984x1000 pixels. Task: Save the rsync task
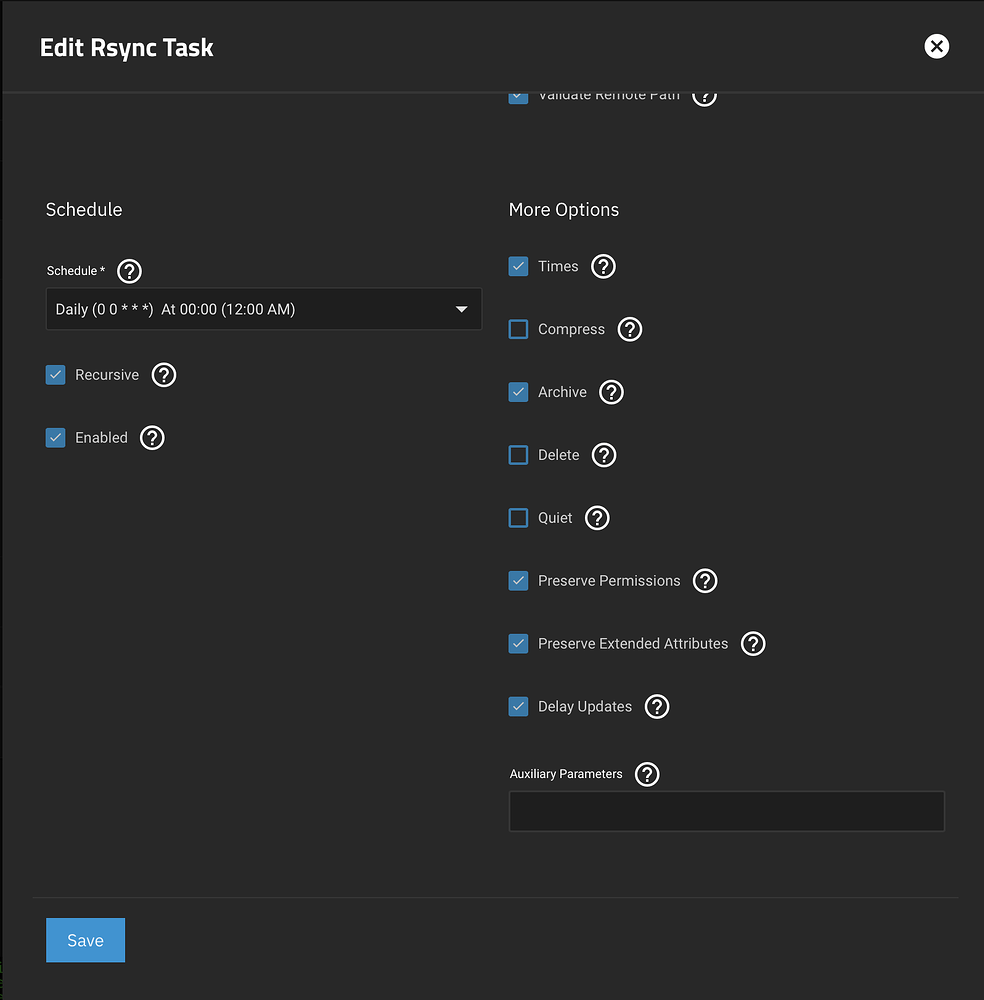click(x=85, y=940)
